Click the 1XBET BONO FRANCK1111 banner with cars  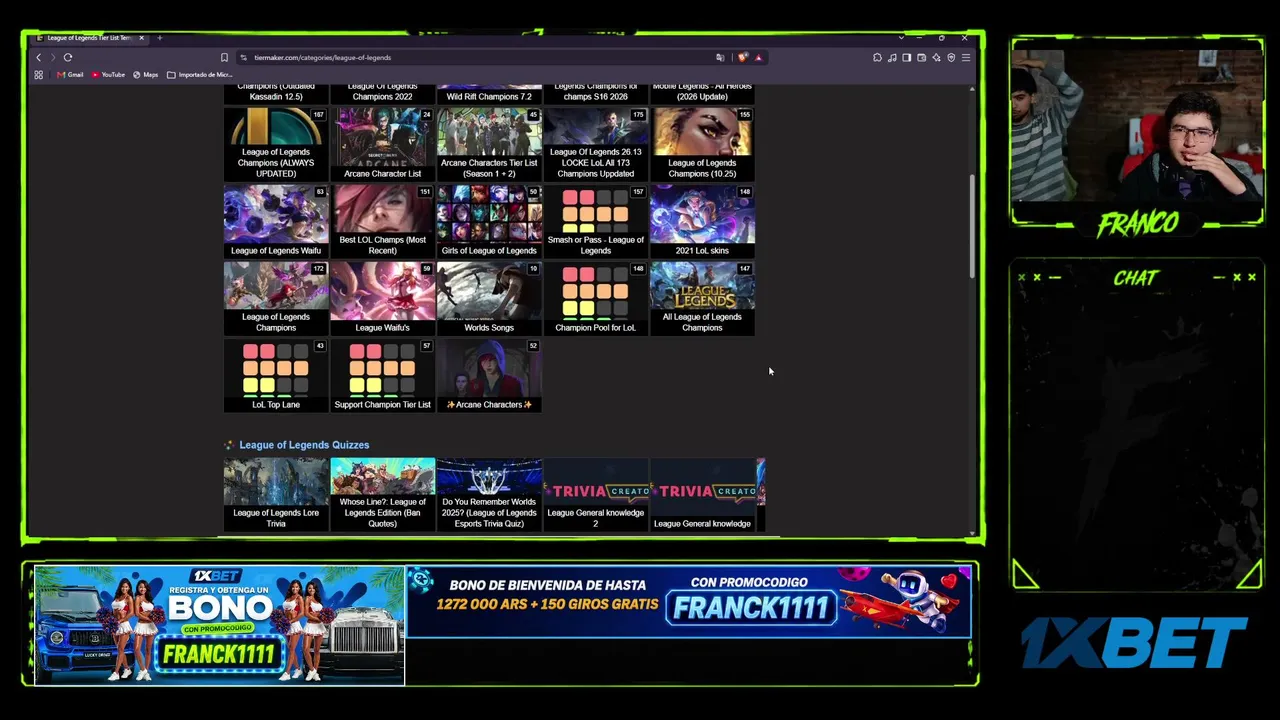tap(219, 626)
